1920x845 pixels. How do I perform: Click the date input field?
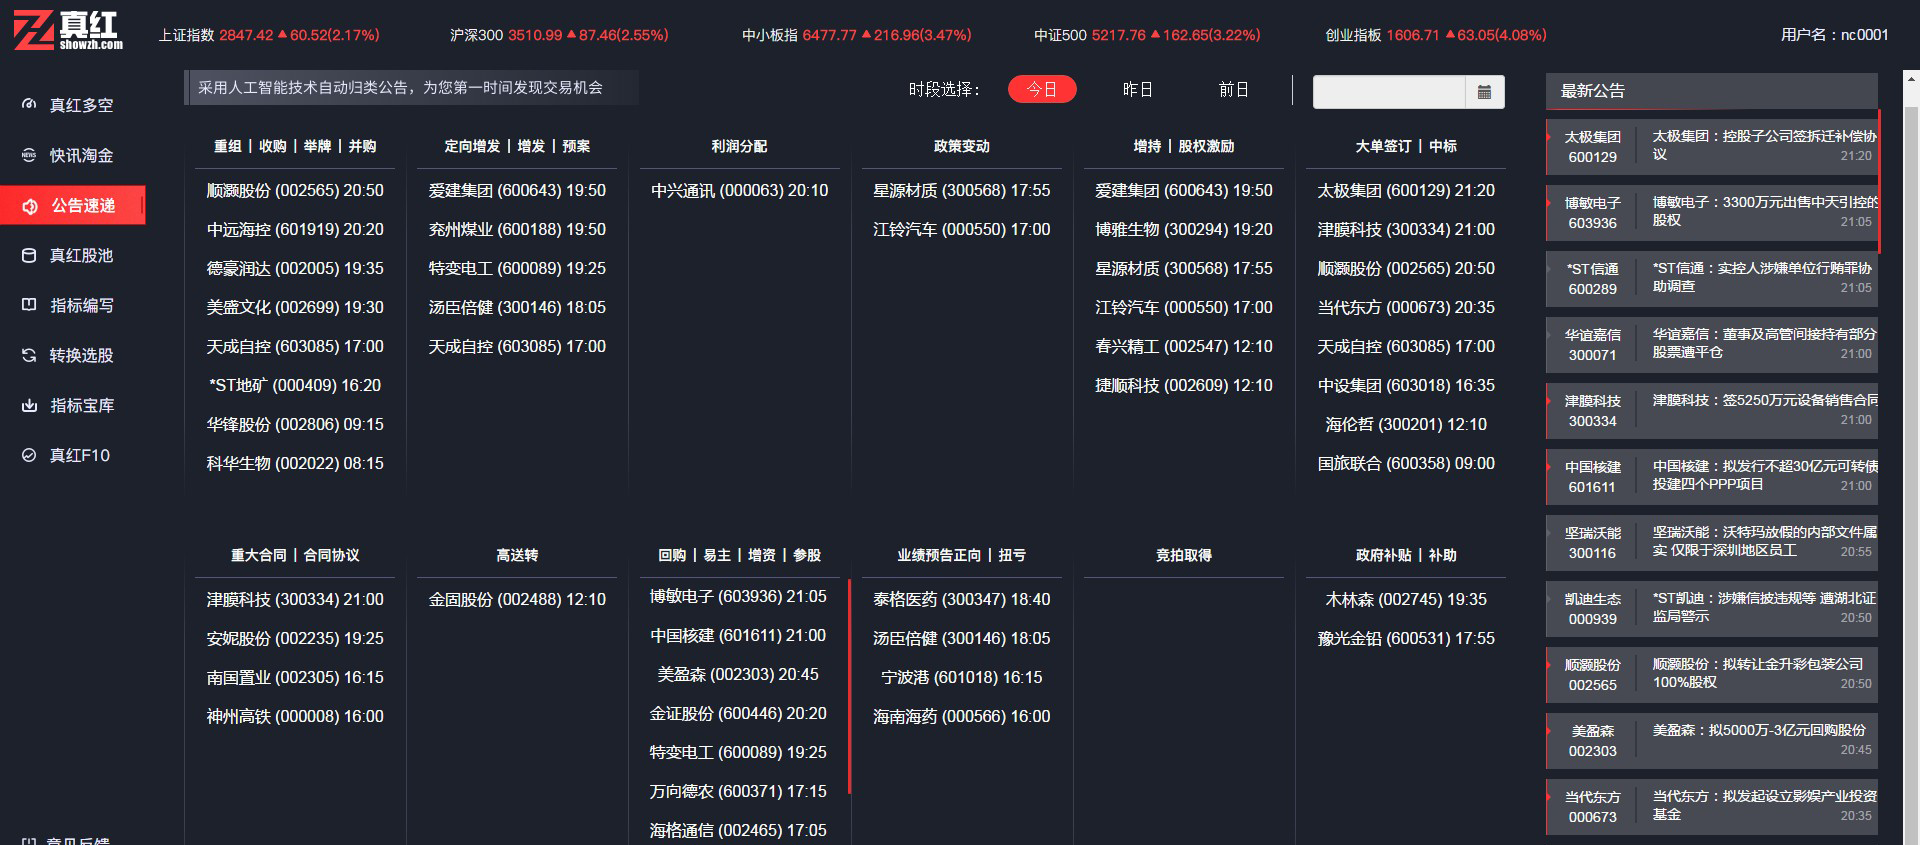(x=1389, y=91)
